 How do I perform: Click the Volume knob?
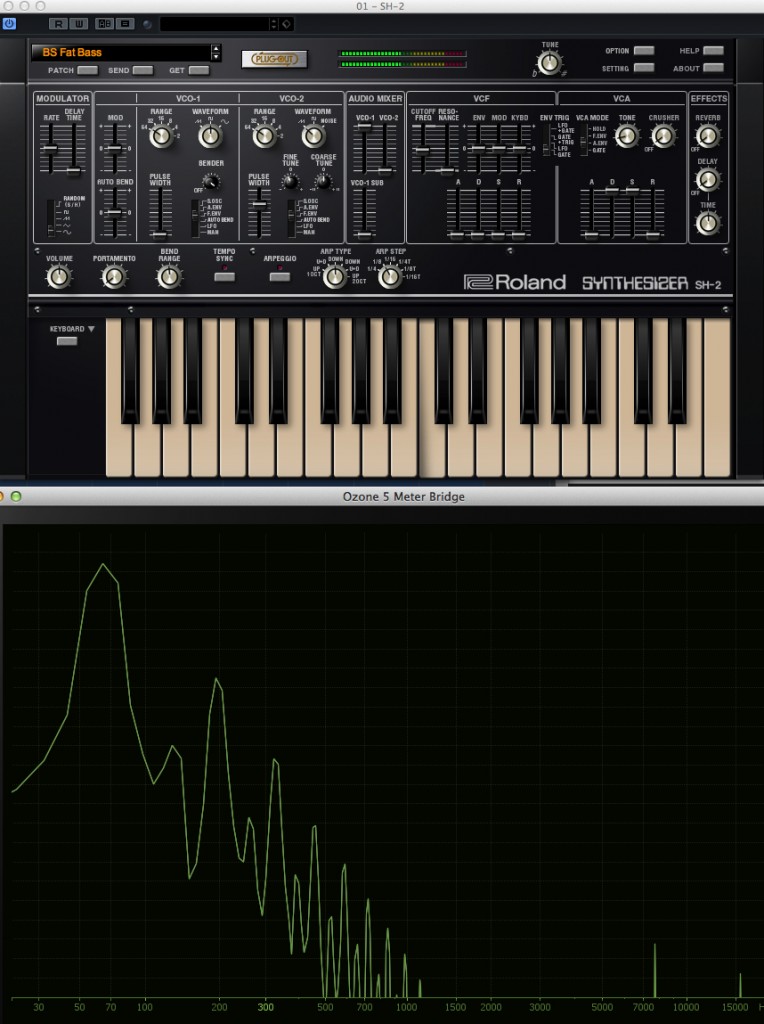(x=59, y=276)
